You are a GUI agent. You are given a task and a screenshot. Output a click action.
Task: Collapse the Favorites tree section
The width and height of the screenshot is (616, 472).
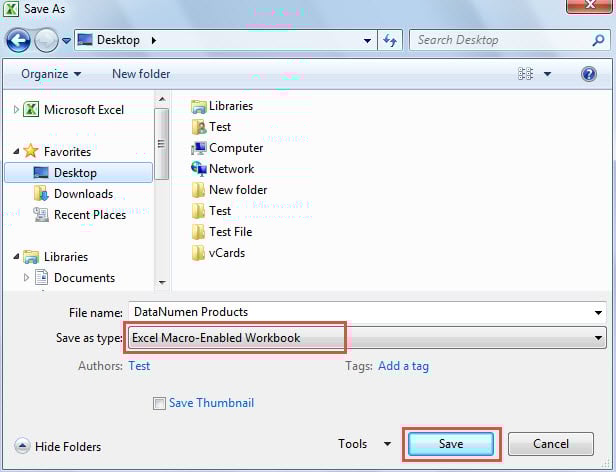17,152
